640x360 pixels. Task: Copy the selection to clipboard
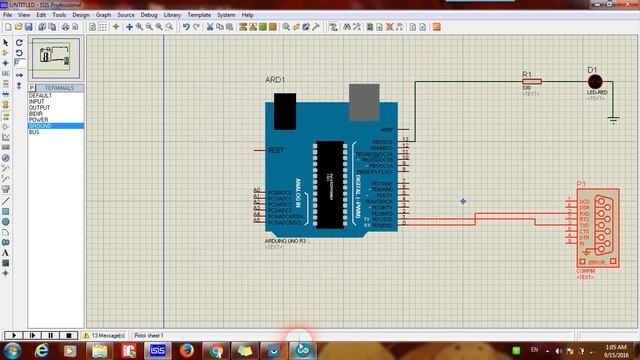220,27
